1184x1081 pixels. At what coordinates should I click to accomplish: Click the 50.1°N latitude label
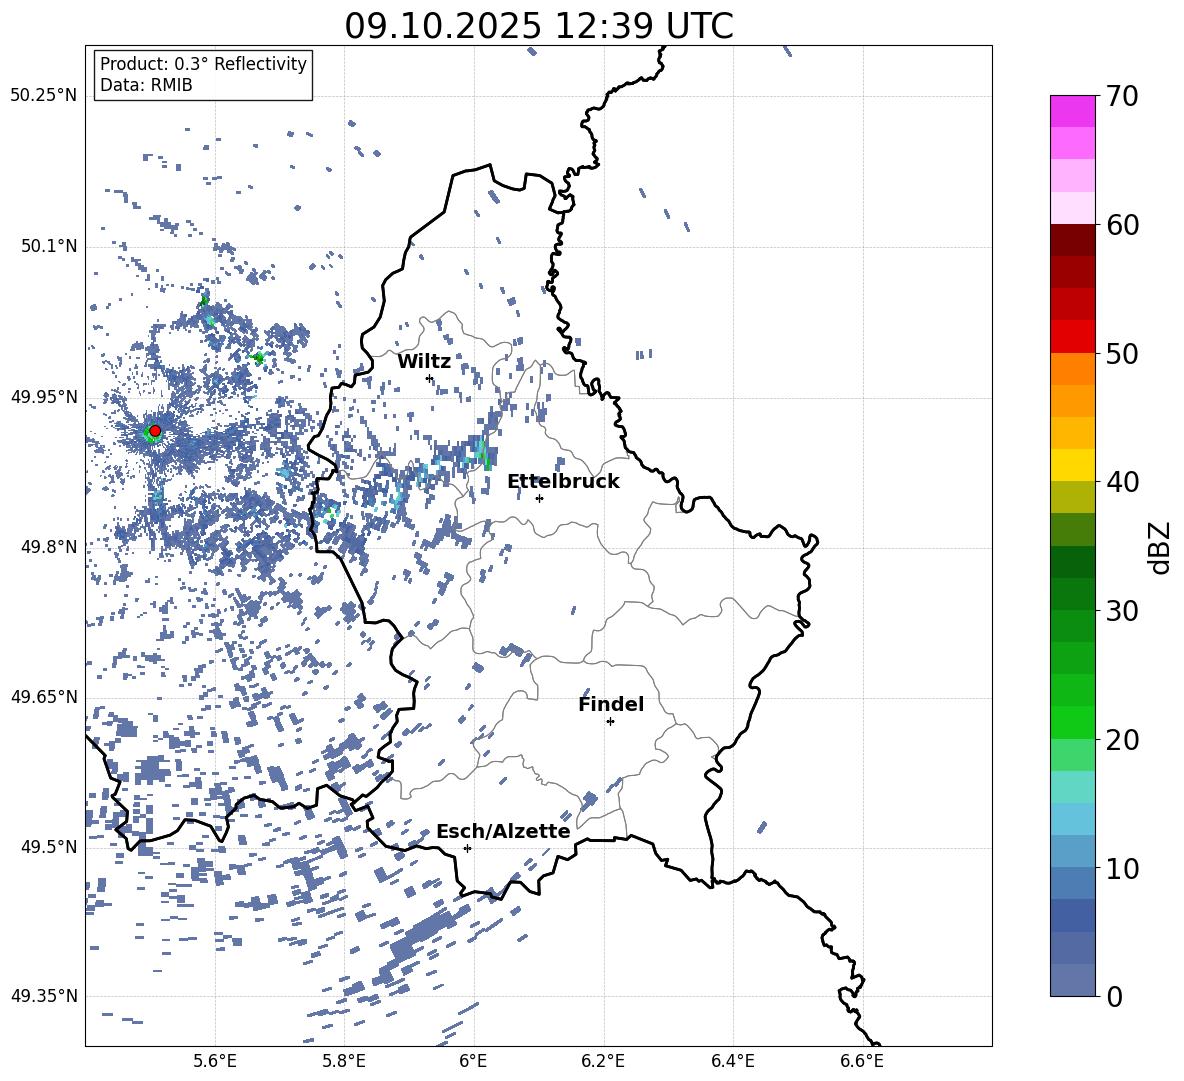coord(50,247)
